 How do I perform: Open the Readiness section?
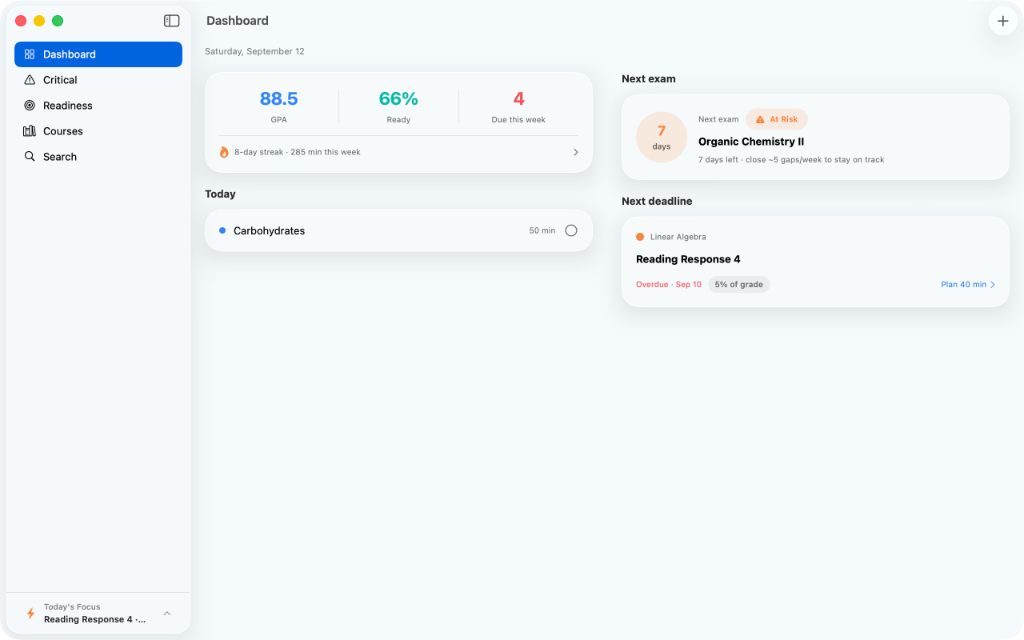98,105
